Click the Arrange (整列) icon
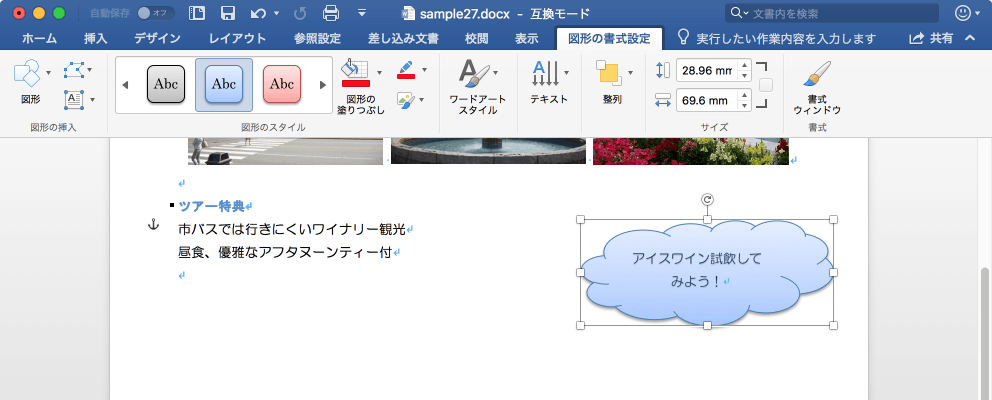The height and width of the screenshot is (400, 992). 609,73
